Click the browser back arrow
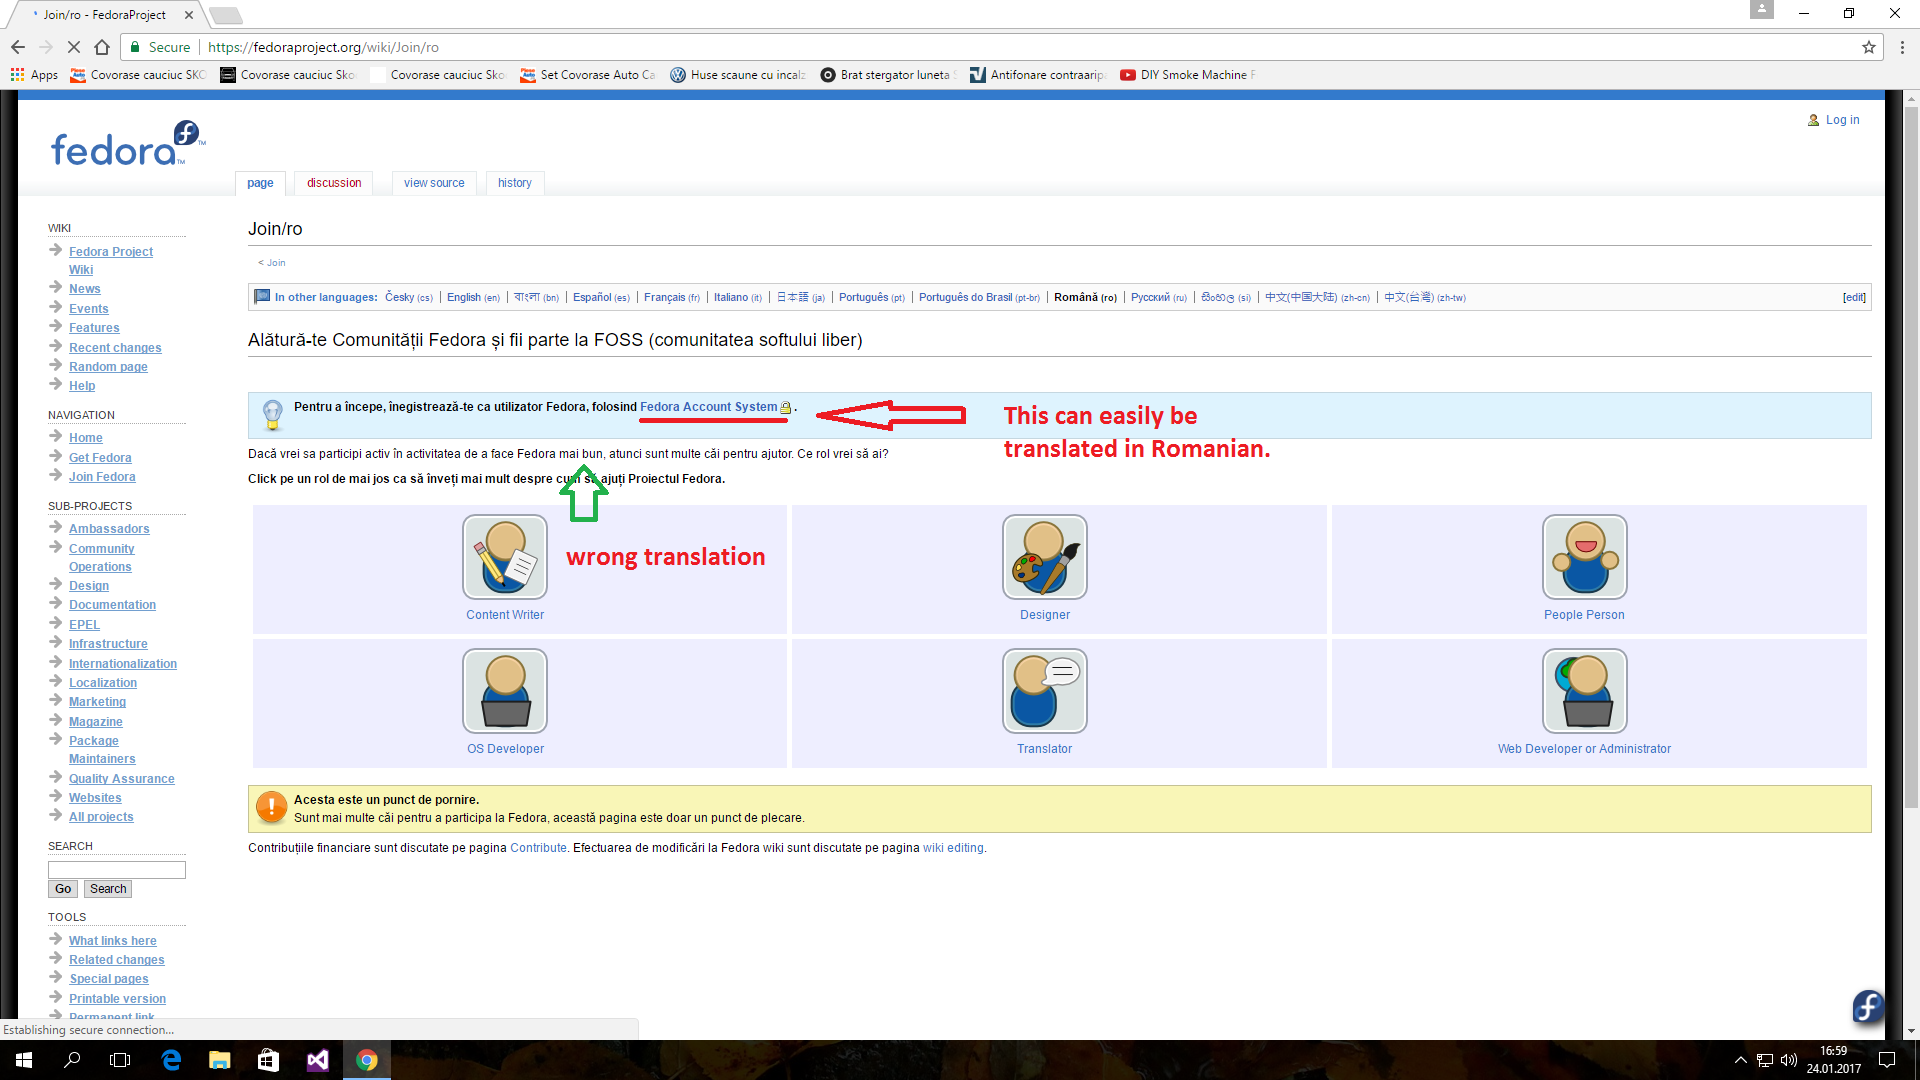1920x1080 pixels. tap(18, 47)
